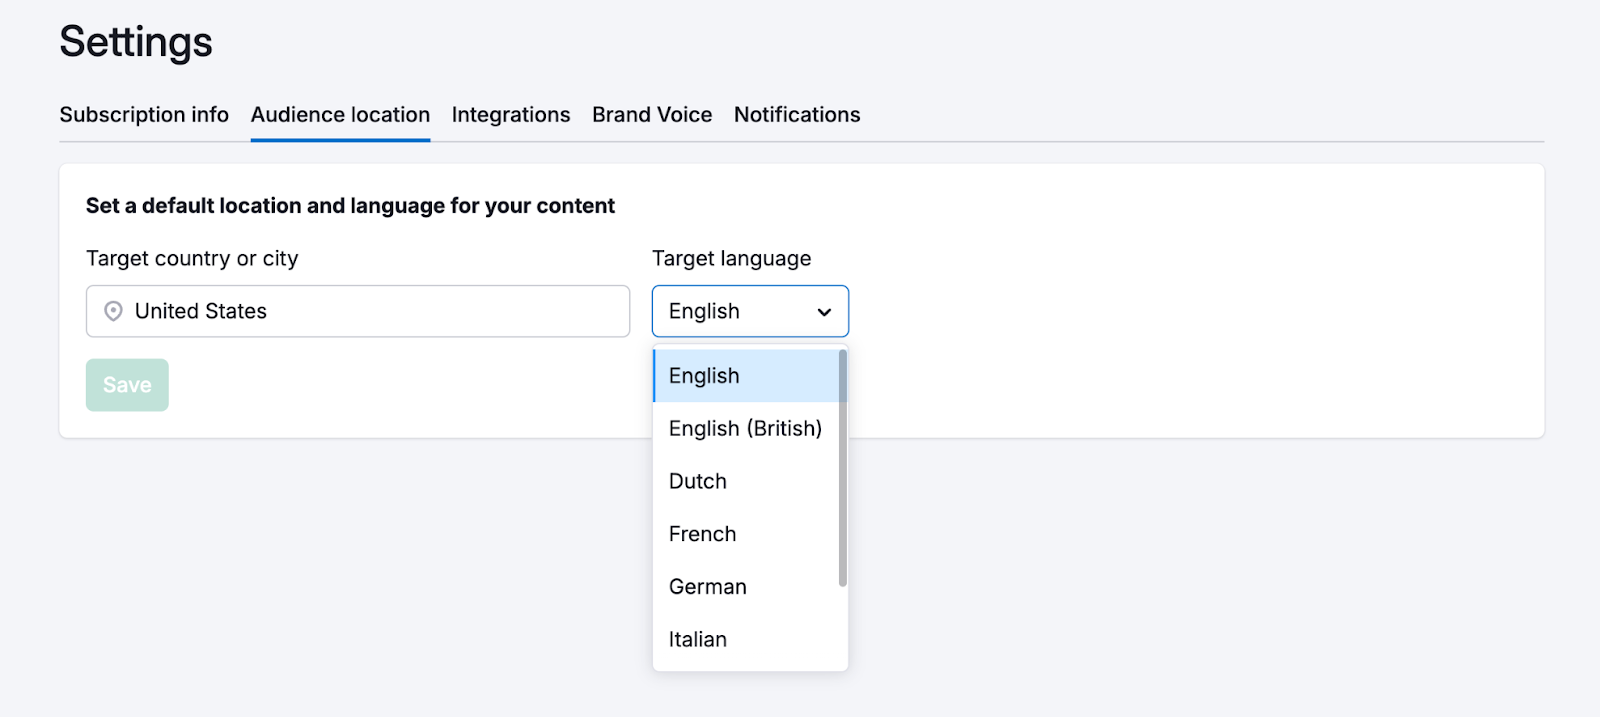Open the Notifications tab
Screen dimensions: 1600x717
point(797,115)
